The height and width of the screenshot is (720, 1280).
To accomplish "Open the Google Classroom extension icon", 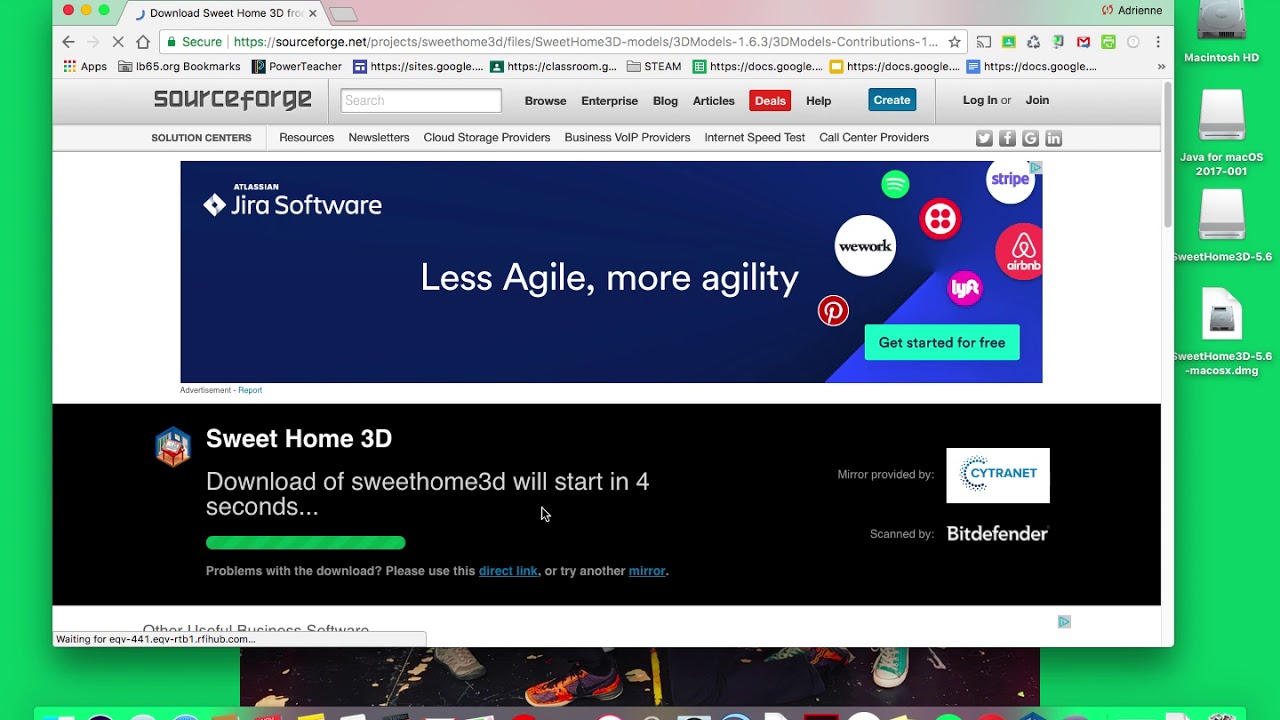I will point(1009,42).
